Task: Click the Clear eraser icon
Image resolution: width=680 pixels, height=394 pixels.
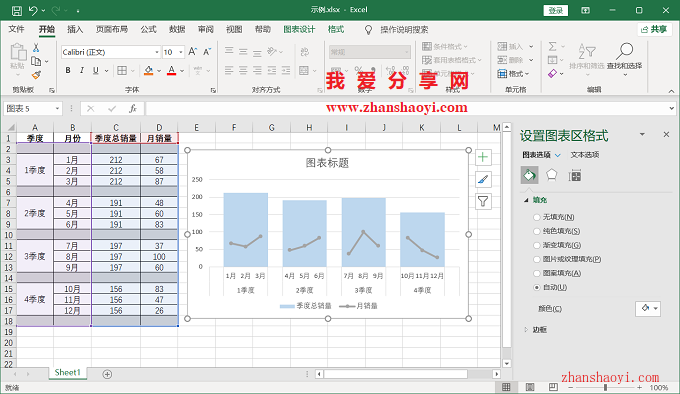Action: [552, 74]
